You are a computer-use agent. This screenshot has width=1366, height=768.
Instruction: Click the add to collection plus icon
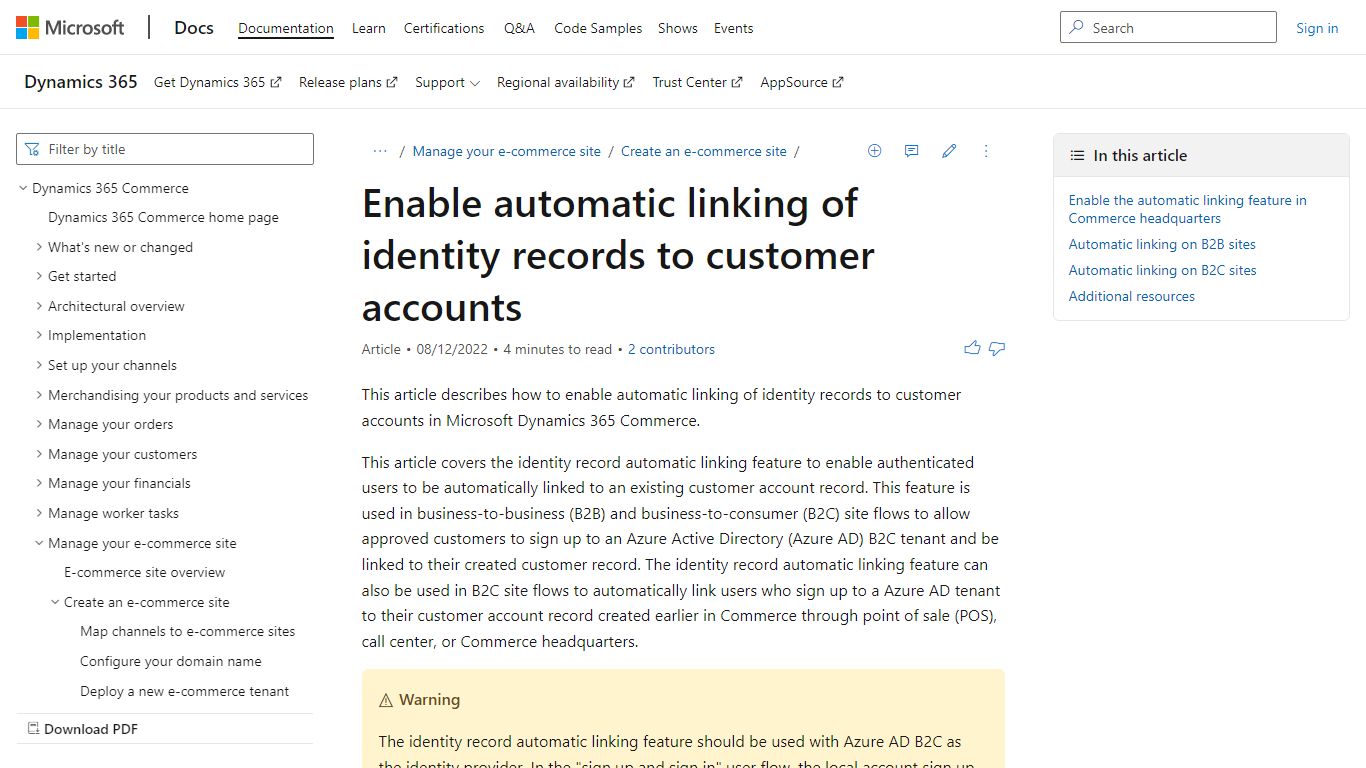coord(875,151)
